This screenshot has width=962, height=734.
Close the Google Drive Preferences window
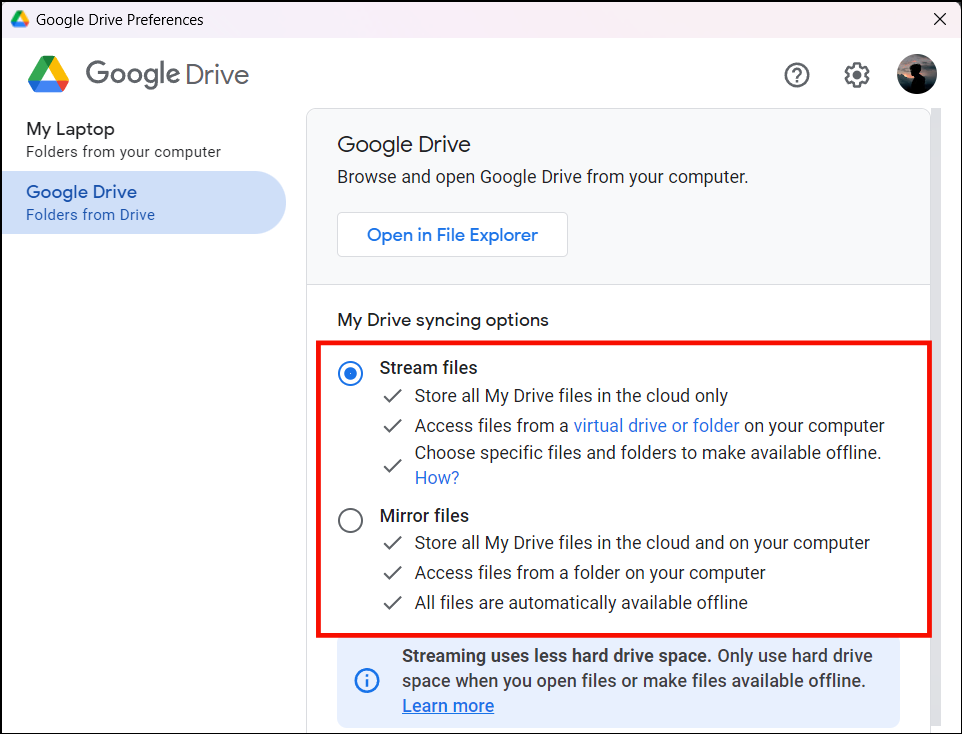(938, 19)
